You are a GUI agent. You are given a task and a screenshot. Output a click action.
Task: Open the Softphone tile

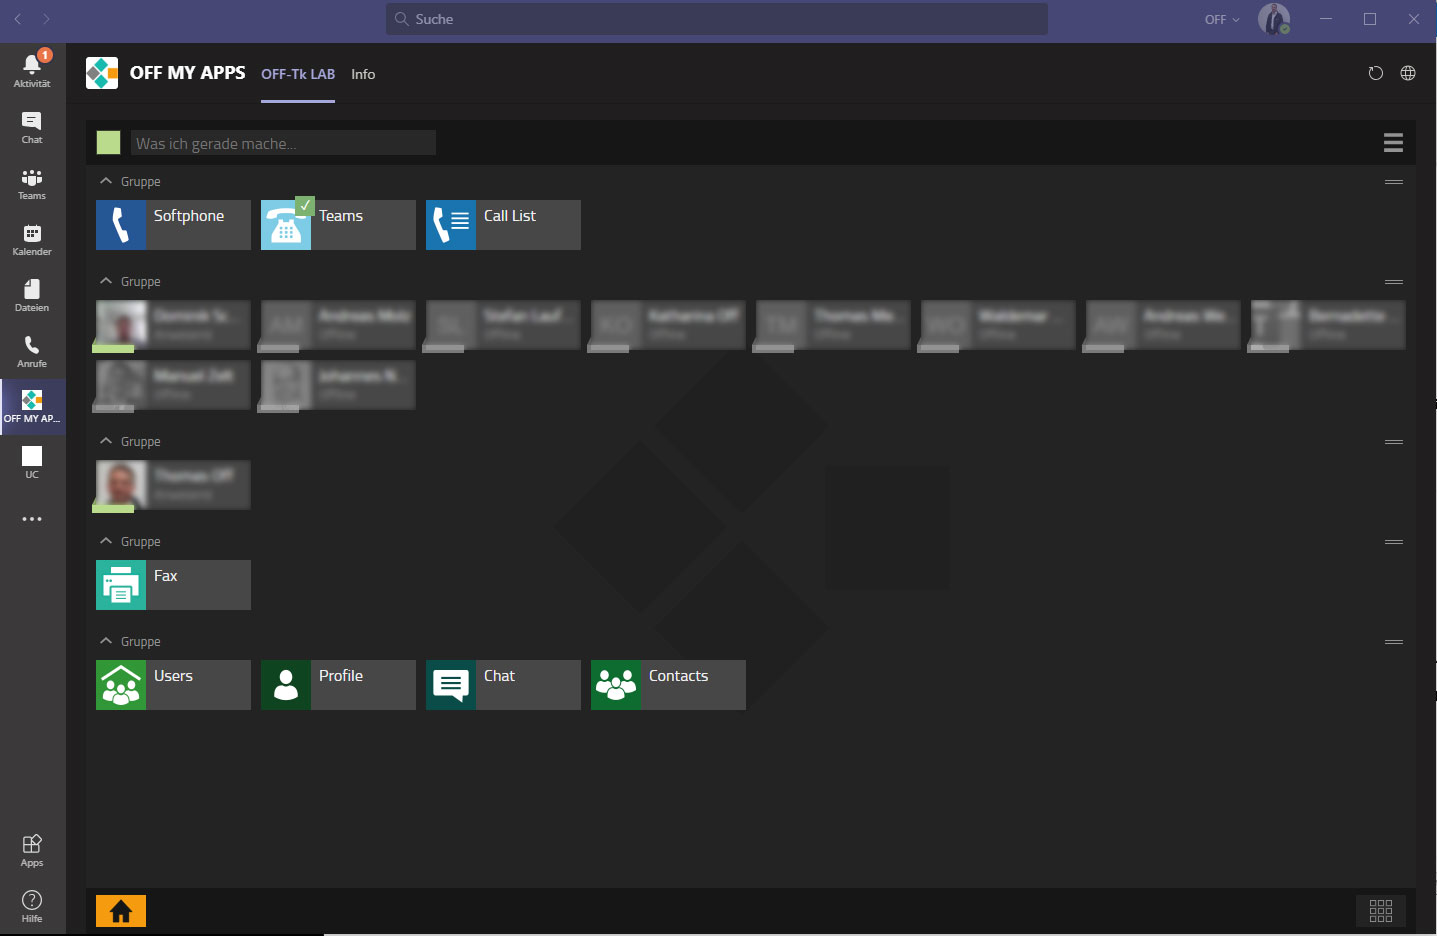pos(173,225)
